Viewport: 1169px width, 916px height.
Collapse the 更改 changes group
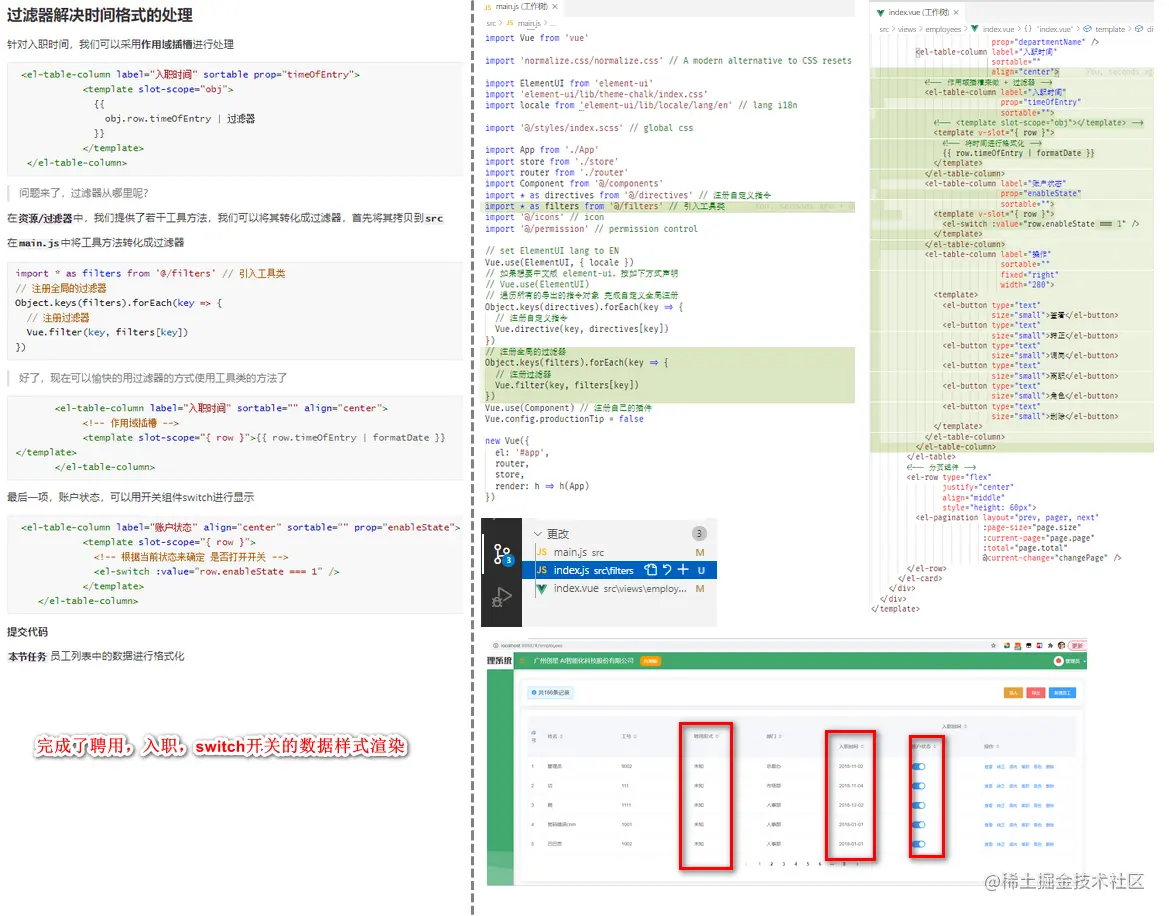pyautogui.click(x=538, y=534)
